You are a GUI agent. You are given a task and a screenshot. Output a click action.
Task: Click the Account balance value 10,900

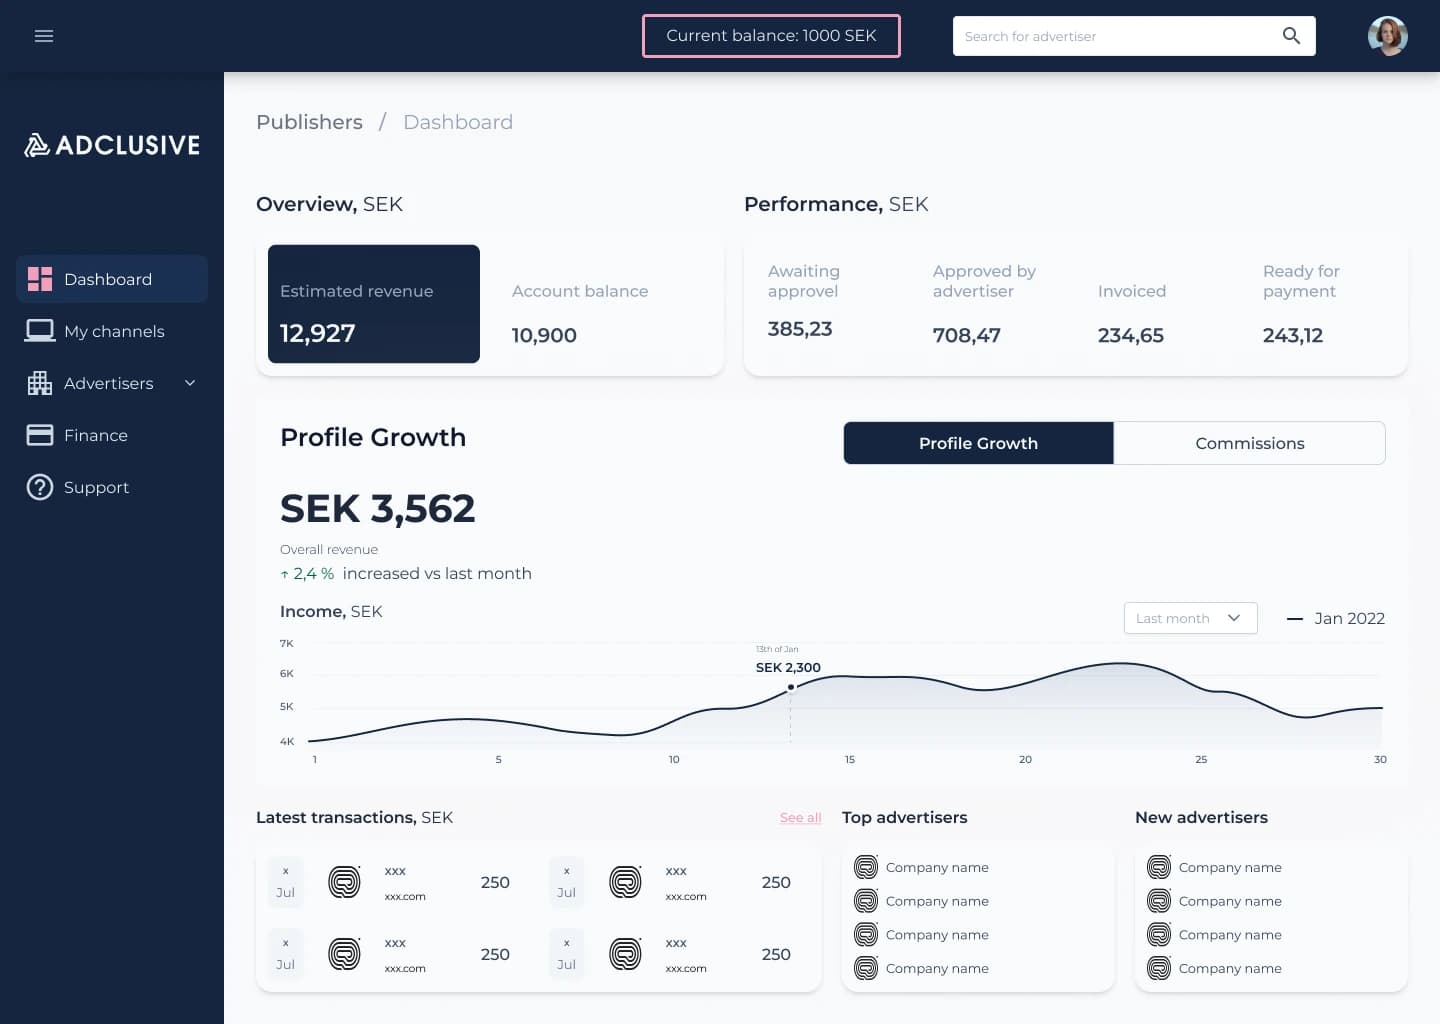click(544, 335)
